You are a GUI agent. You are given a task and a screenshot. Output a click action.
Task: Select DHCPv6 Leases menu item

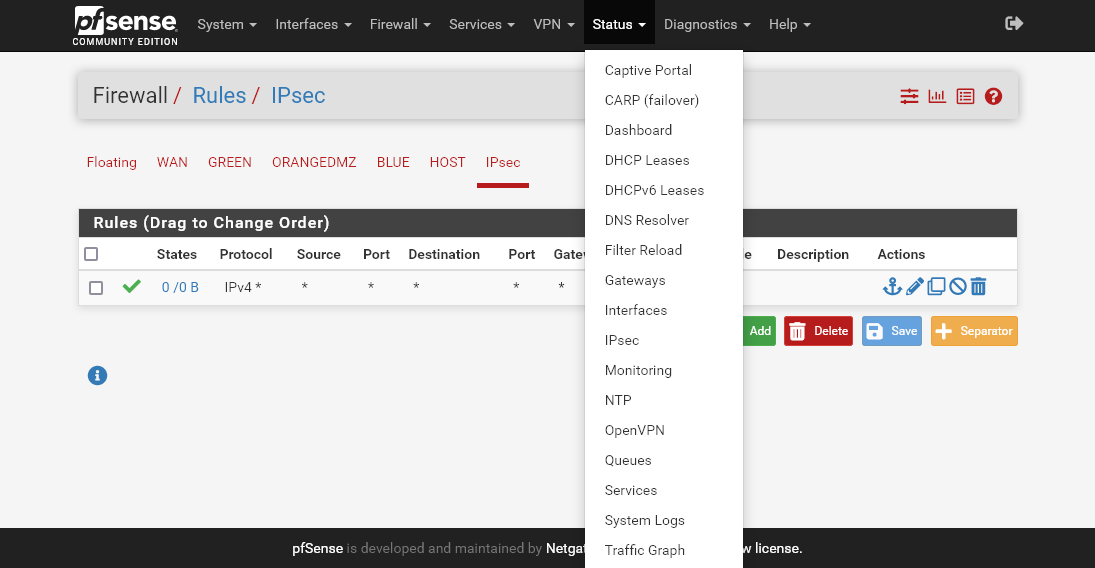tap(663, 191)
